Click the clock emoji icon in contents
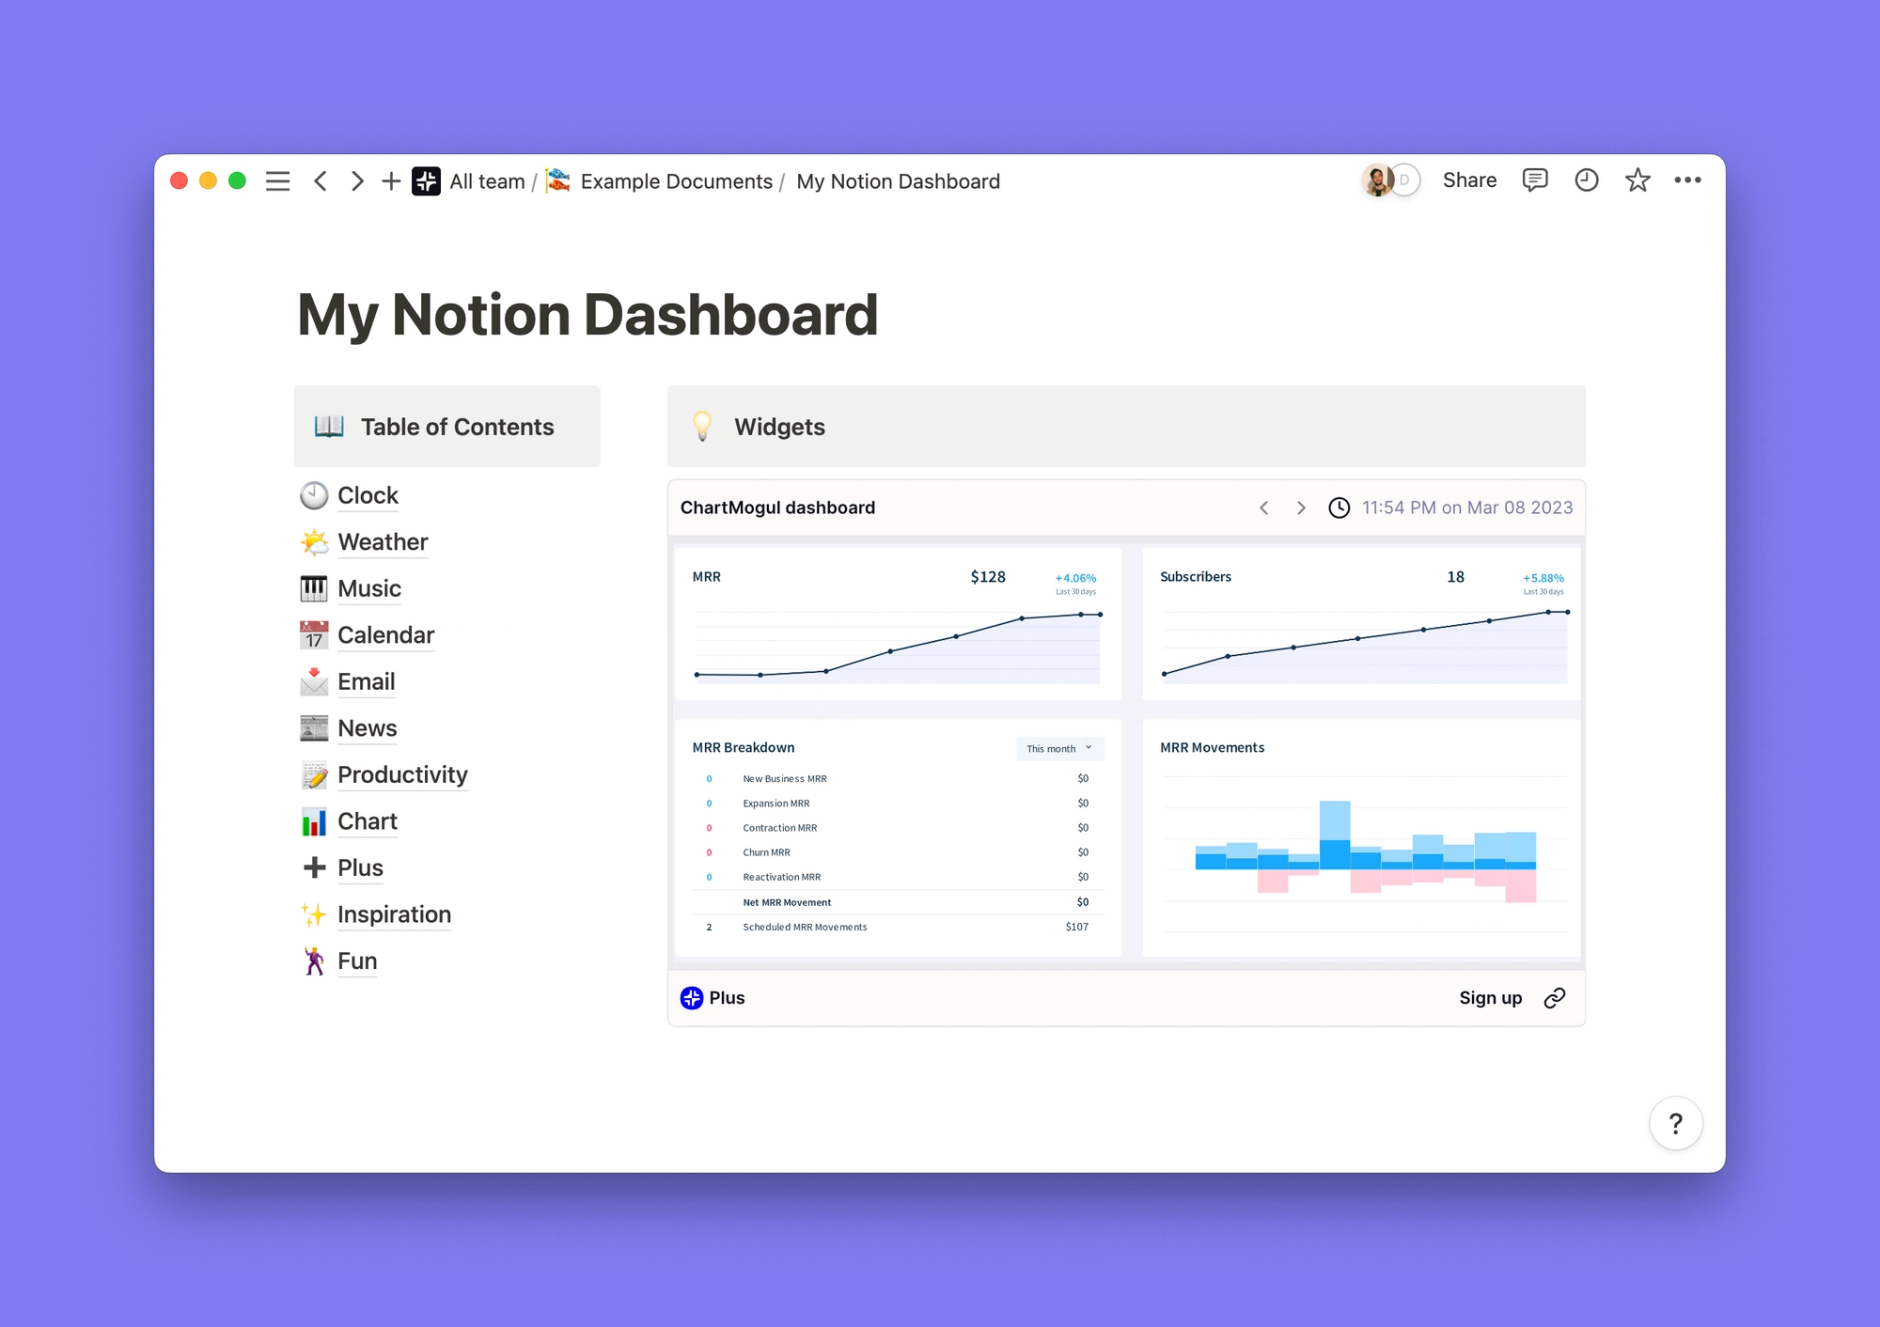 tap(314, 495)
